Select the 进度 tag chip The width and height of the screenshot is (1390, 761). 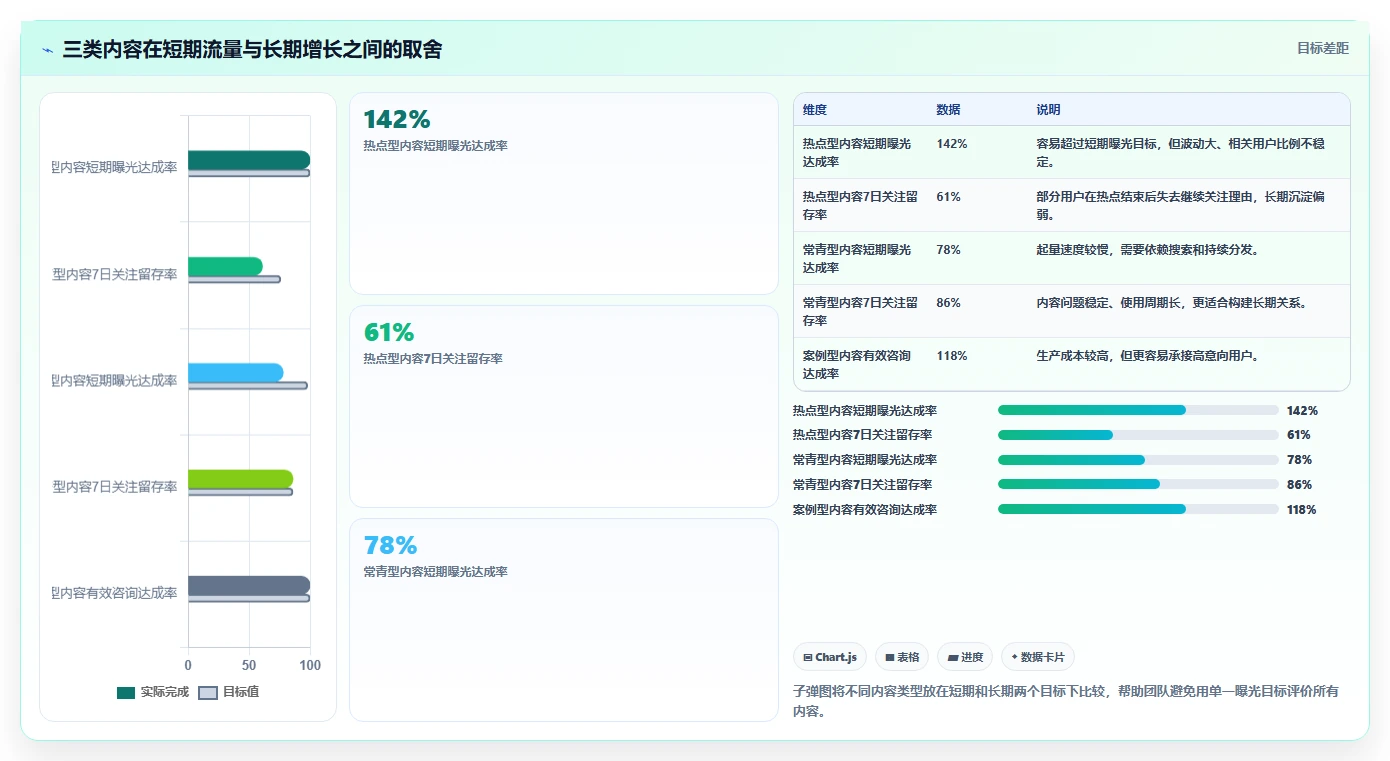[965, 657]
